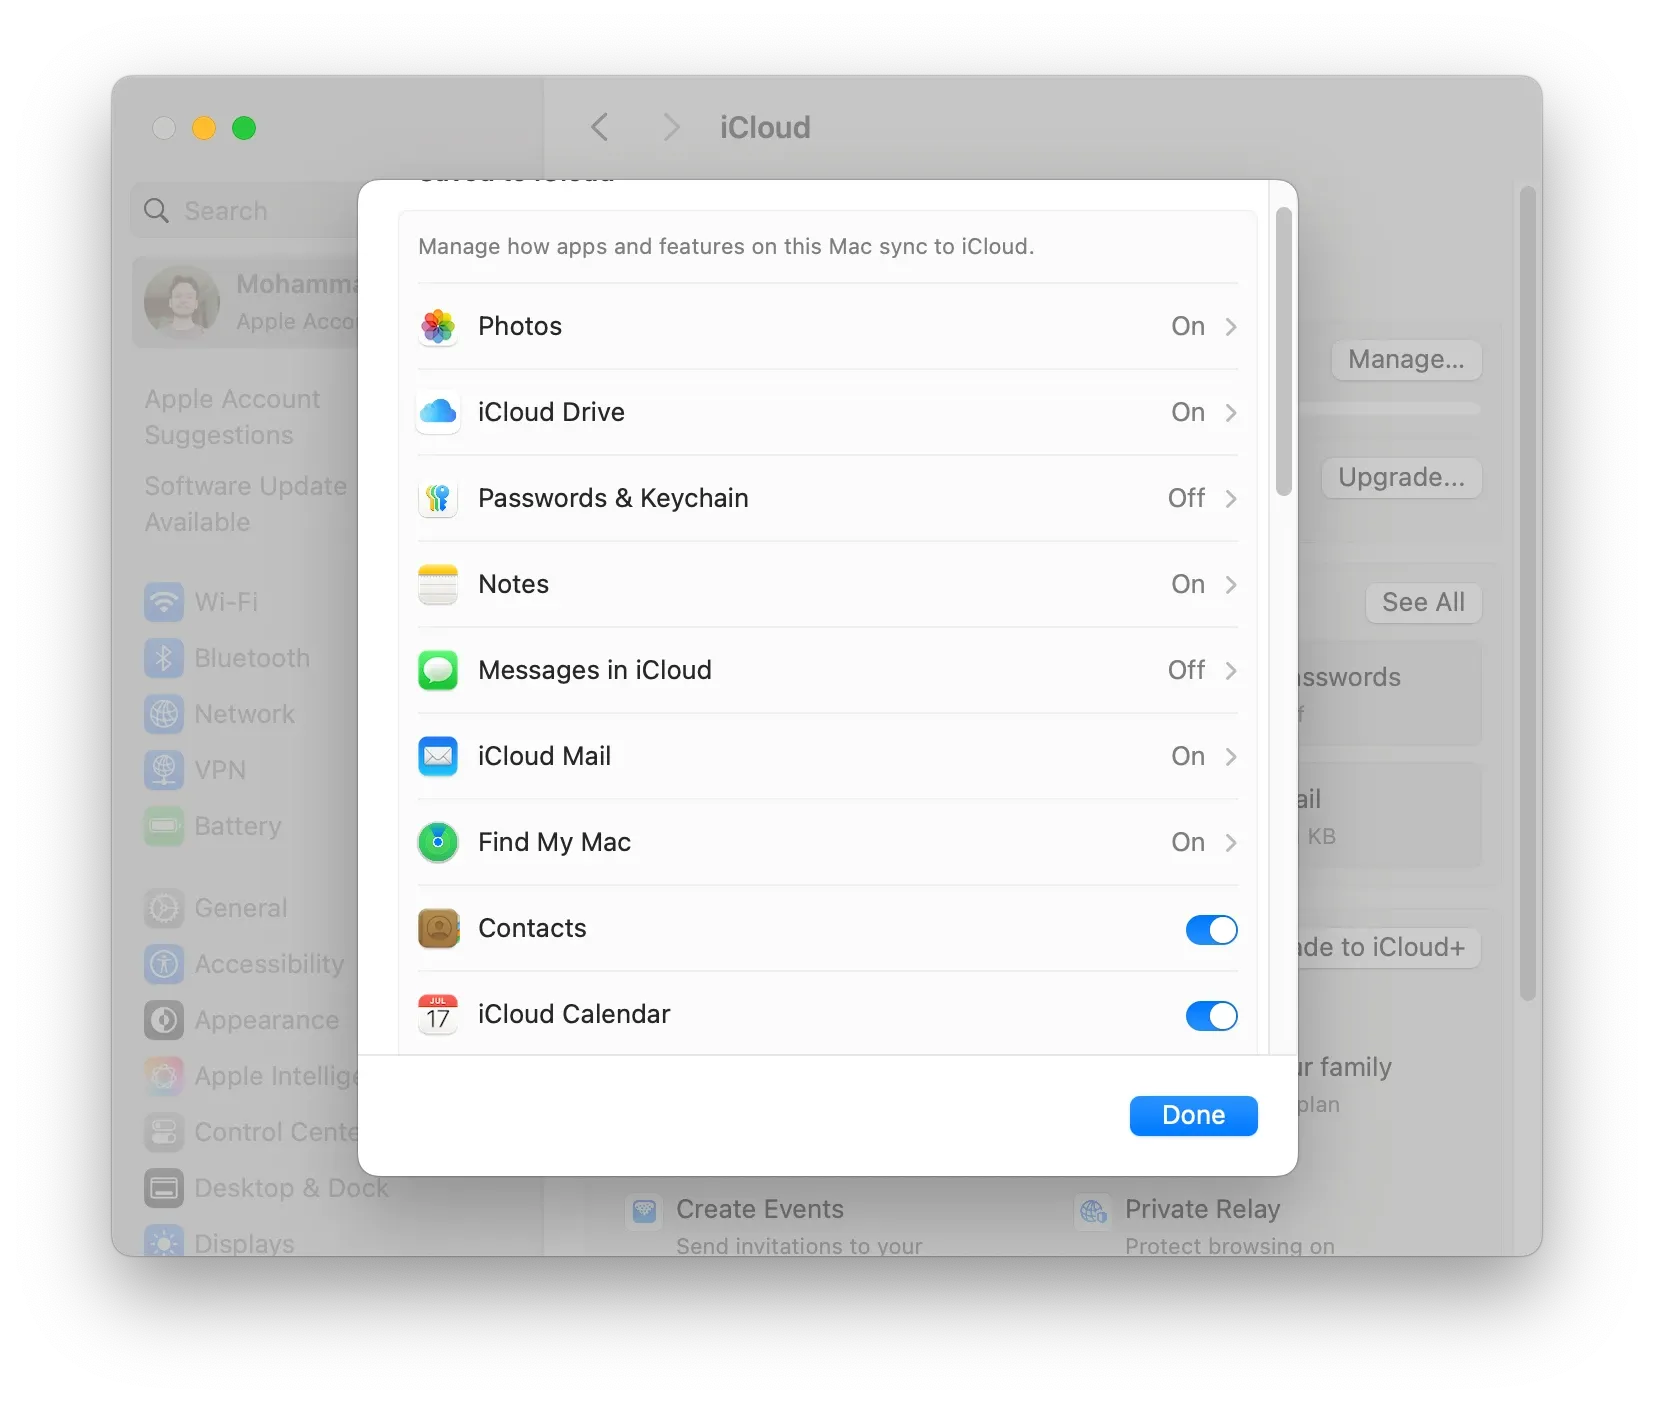Click the Contacts book icon
Screen dimensions: 1654x1404
[x=438, y=928]
